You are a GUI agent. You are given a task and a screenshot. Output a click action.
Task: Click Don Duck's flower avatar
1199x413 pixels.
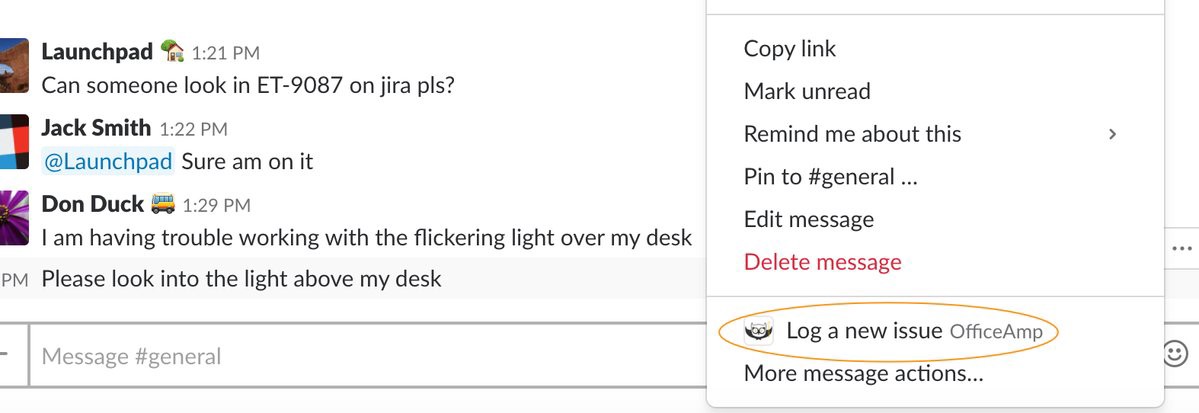[14, 218]
